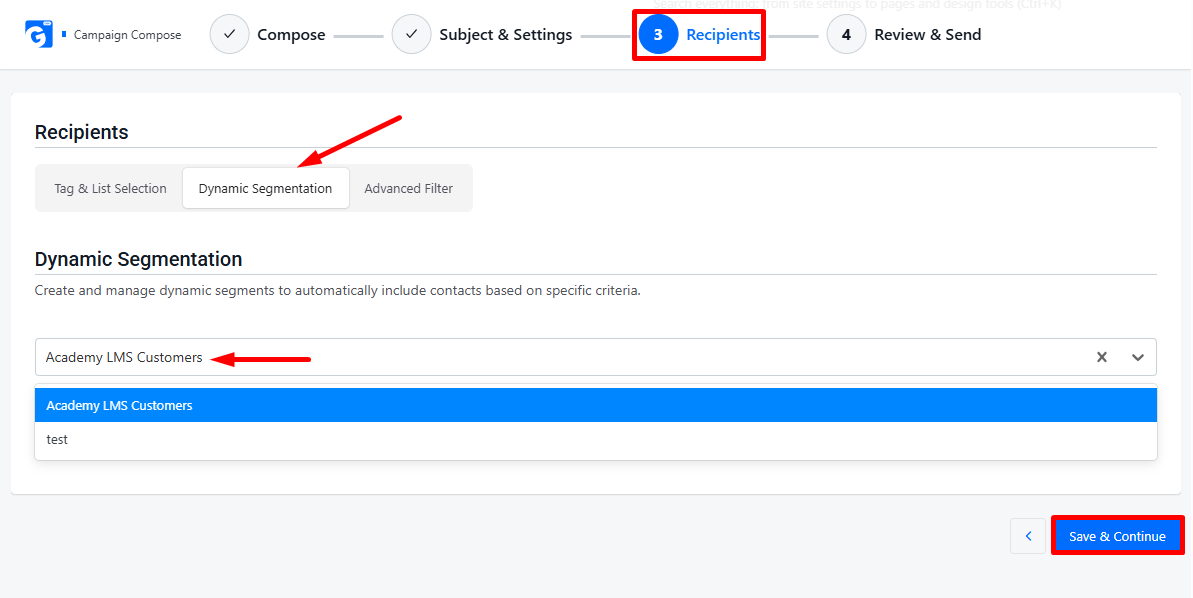
Task: Click the Review & Send step label
Action: (927, 35)
